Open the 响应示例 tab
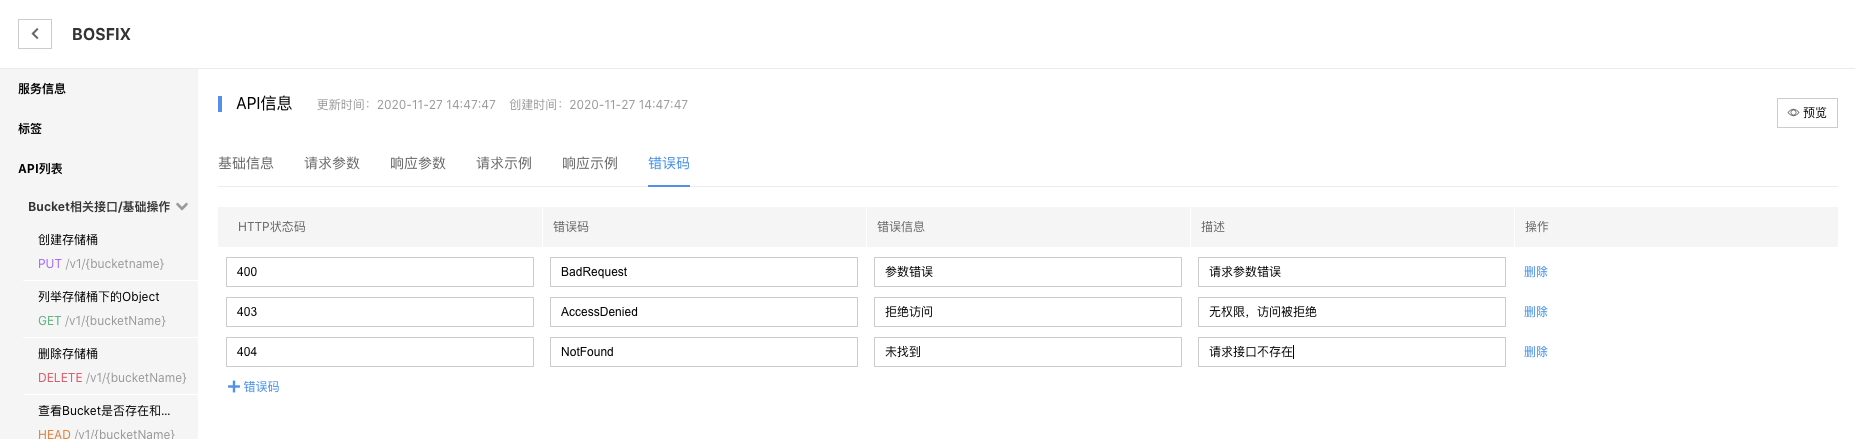1855x439 pixels. pos(590,163)
